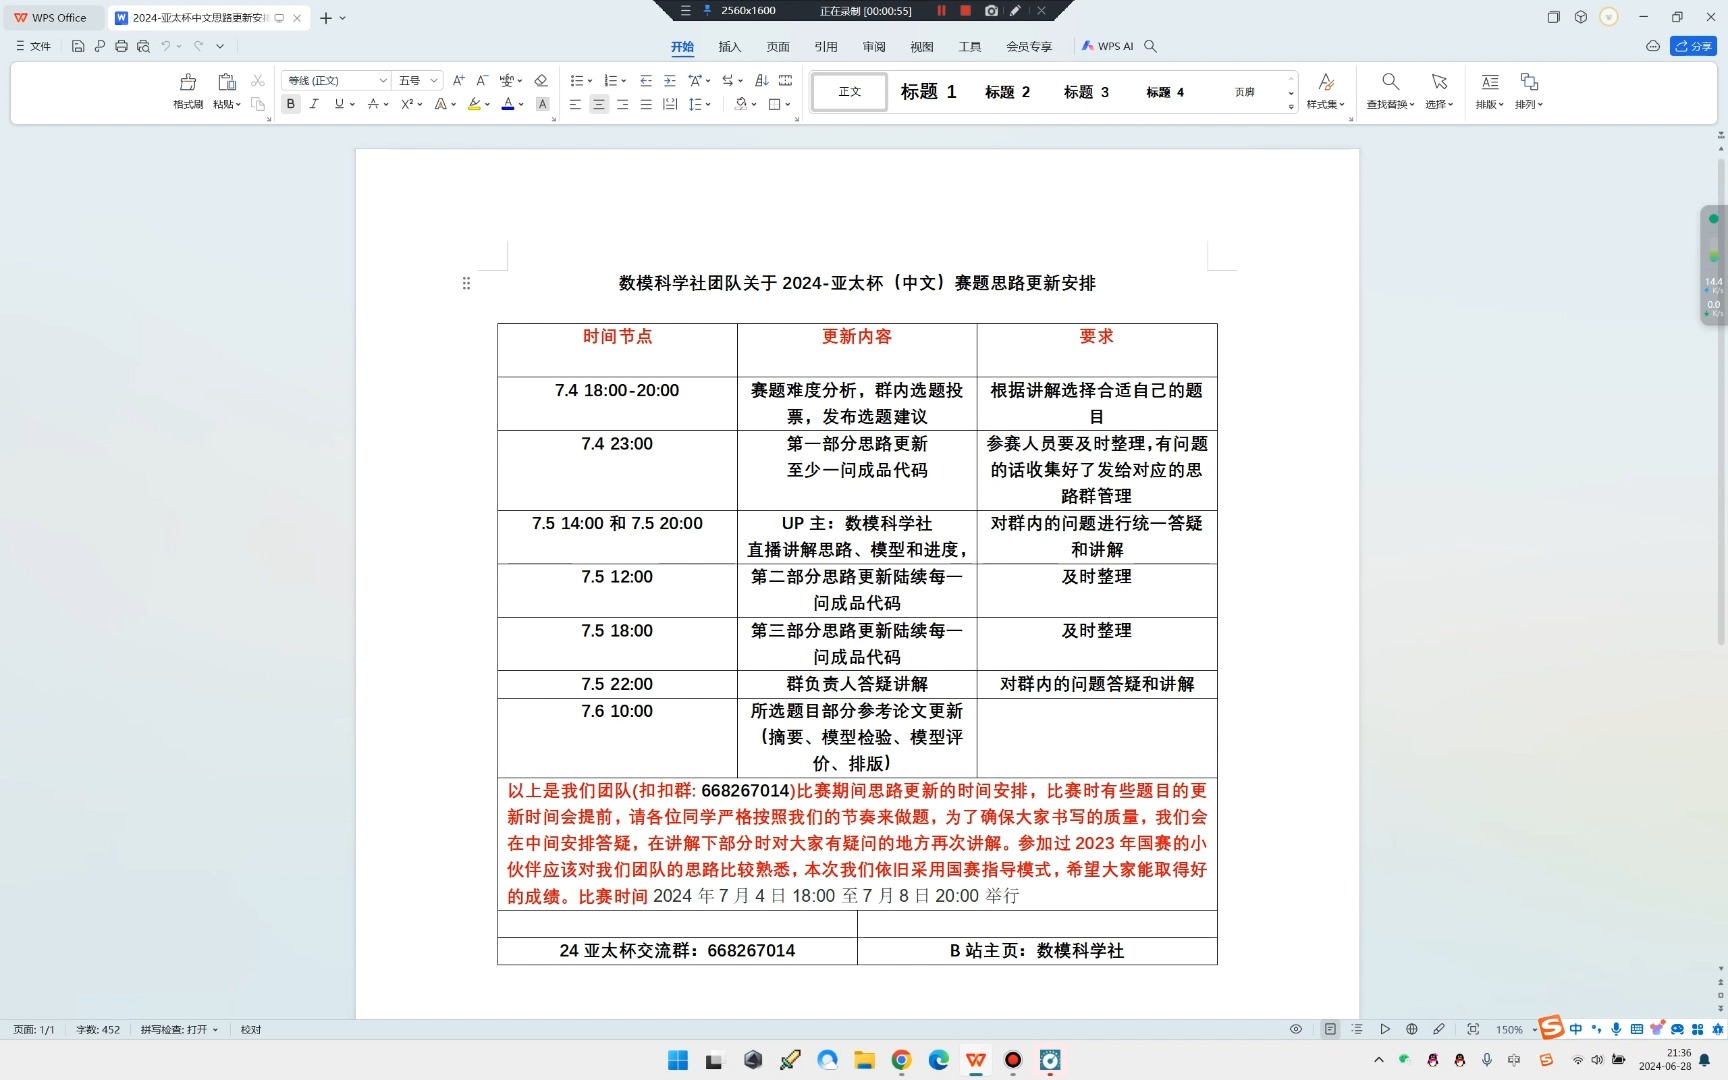Screen dimensions: 1728x1080
Task: Click the table move handle beside the title
Action: (466, 284)
